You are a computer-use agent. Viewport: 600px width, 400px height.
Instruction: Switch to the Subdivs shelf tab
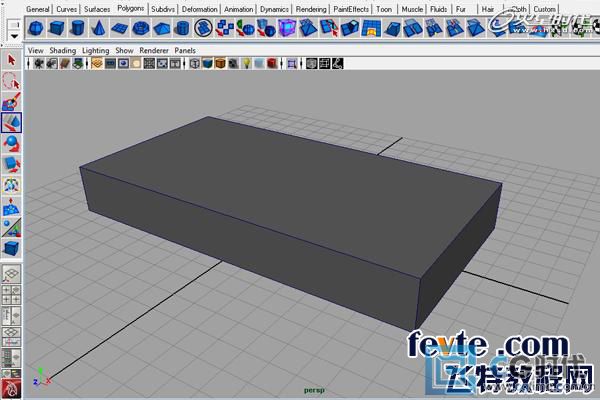(x=163, y=9)
